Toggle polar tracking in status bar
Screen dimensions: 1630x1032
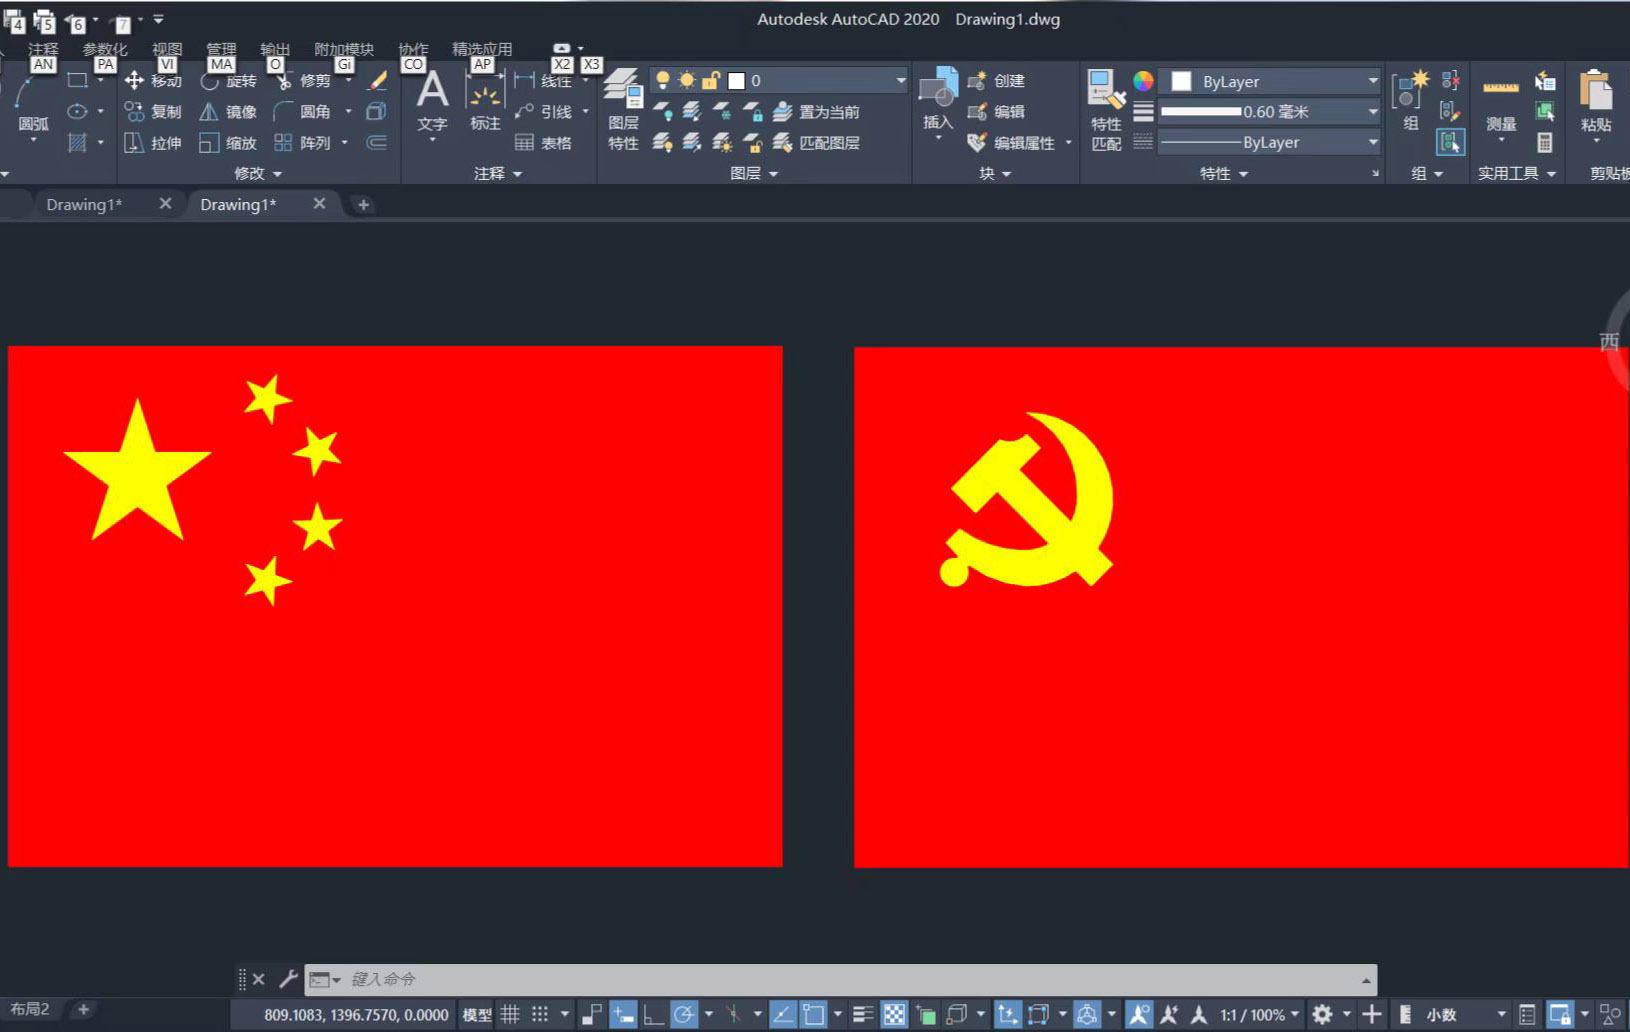tap(684, 1015)
